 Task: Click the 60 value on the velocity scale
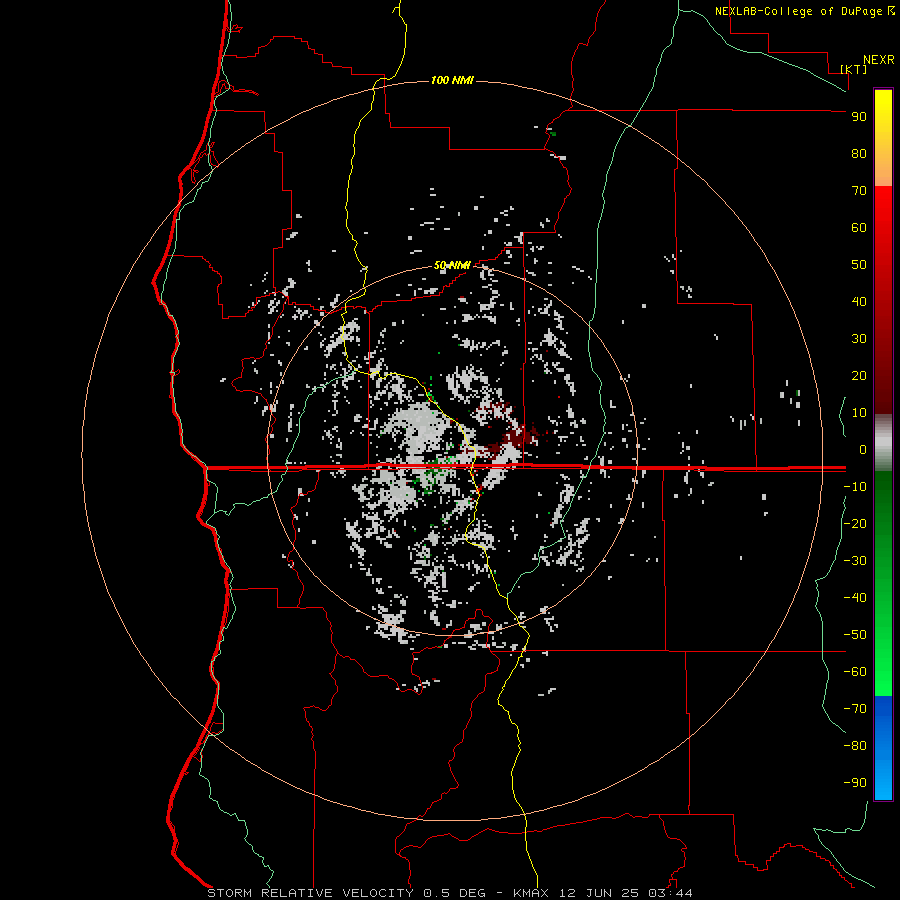pyautogui.click(x=859, y=228)
